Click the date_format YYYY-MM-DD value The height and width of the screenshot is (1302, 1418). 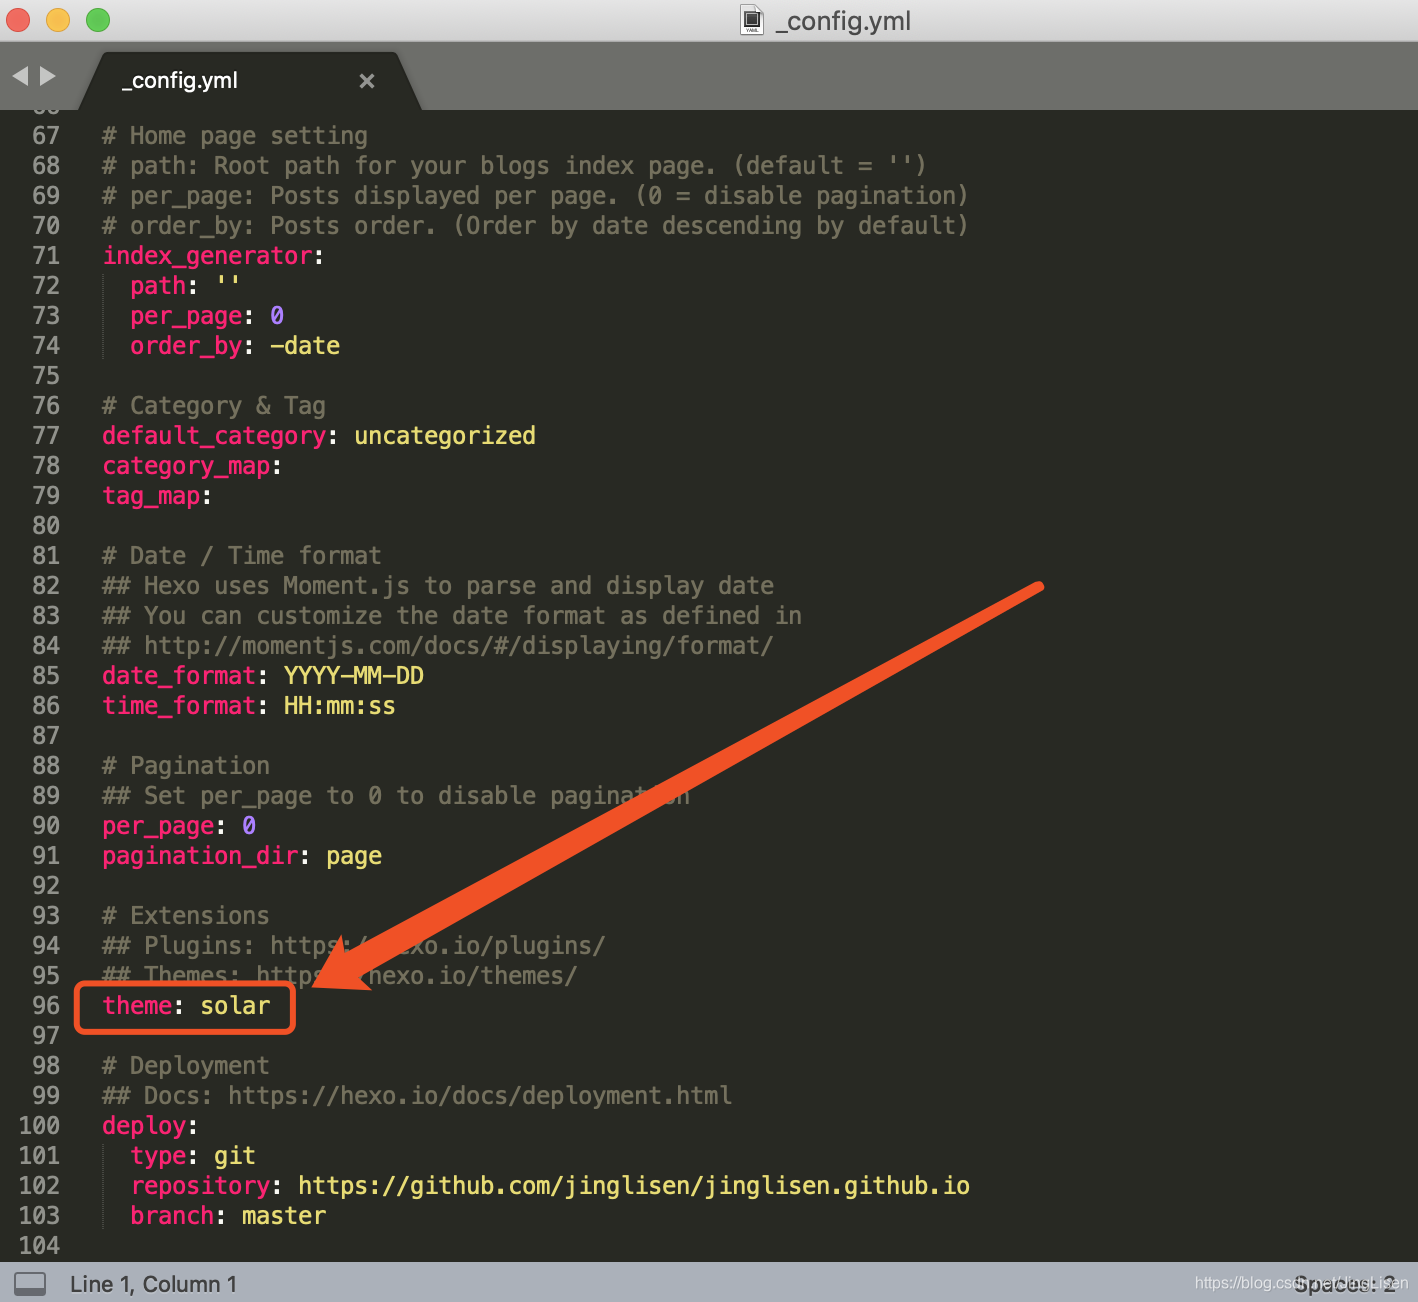click(354, 676)
